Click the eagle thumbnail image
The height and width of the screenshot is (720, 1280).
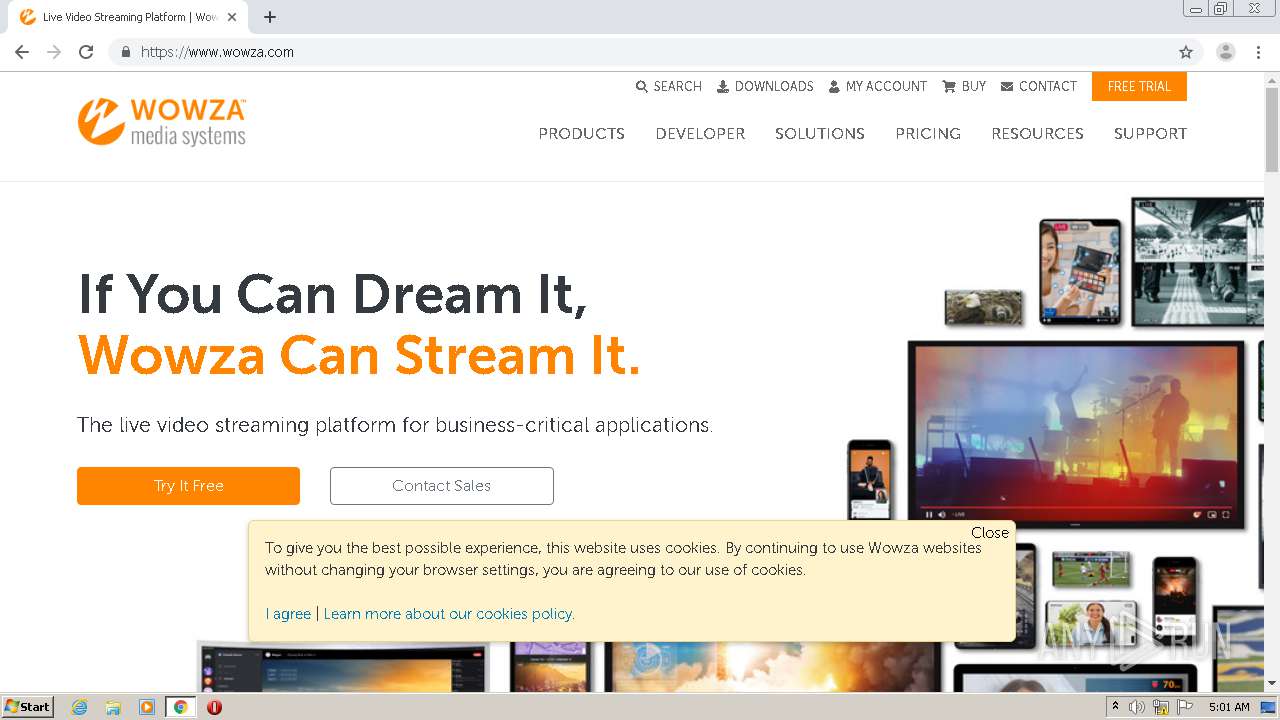point(984,307)
